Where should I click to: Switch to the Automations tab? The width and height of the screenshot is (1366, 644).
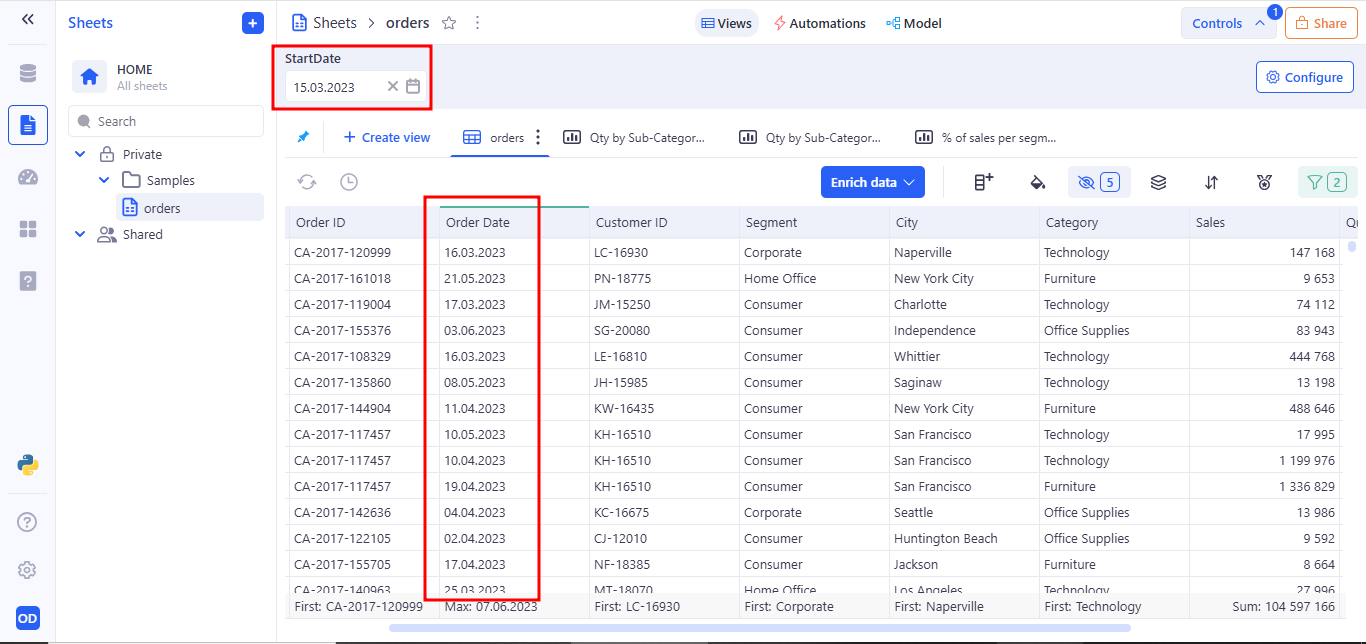tap(819, 23)
